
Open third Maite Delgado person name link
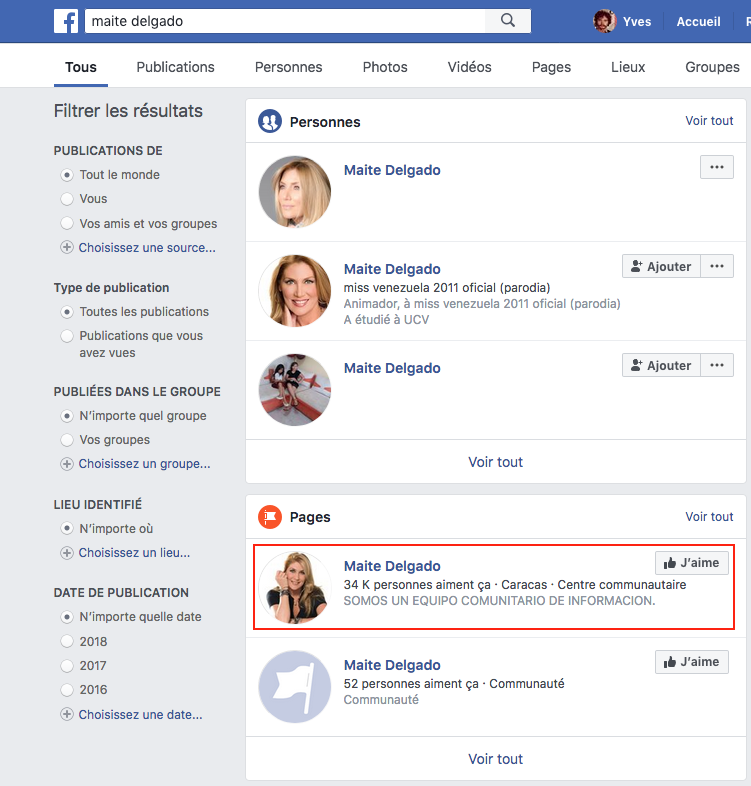392,368
